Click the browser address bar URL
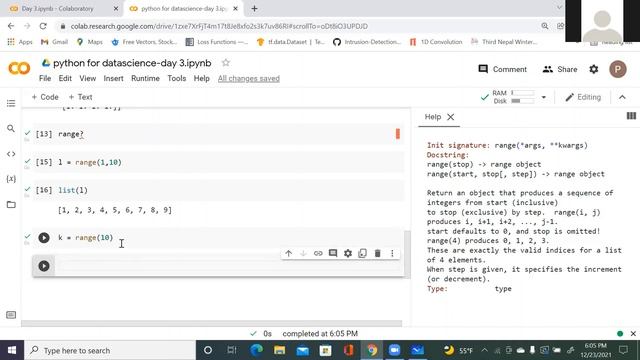The width and height of the screenshot is (640, 360). pyautogui.click(x=219, y=26)
